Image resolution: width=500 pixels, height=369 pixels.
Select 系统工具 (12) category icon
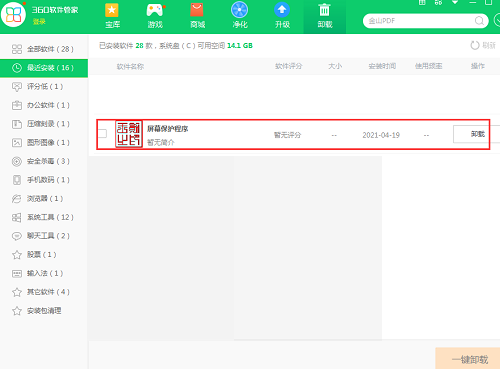click(17, 217)
